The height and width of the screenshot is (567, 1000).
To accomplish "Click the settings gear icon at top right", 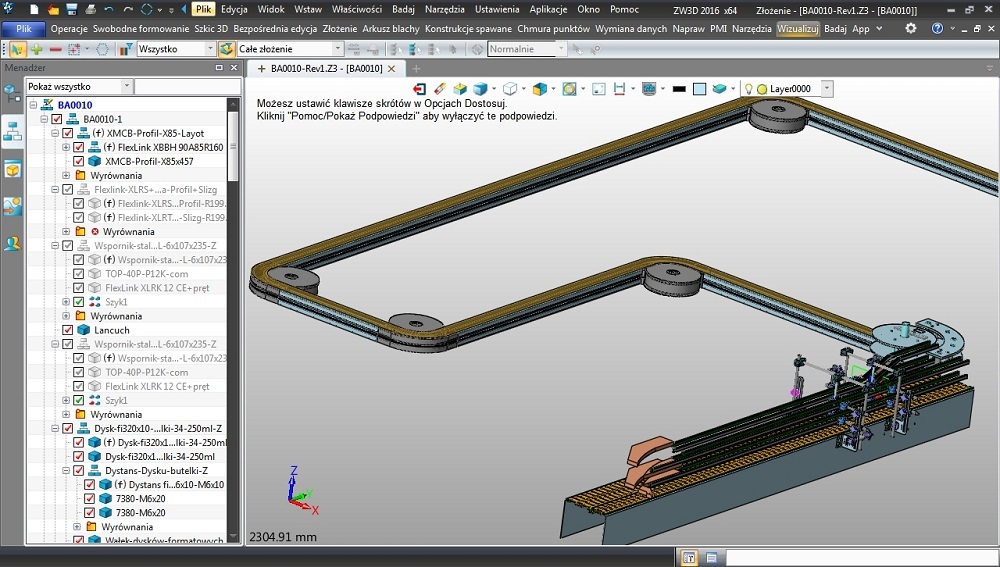I will tap(910, 29).
